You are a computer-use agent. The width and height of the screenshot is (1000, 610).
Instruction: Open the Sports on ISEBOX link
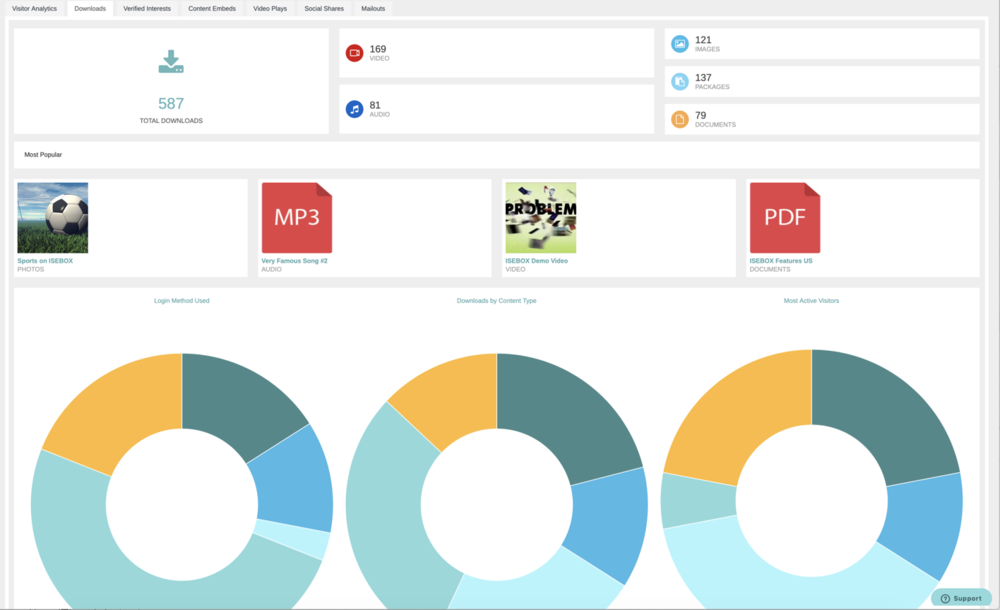pos(45,261)
